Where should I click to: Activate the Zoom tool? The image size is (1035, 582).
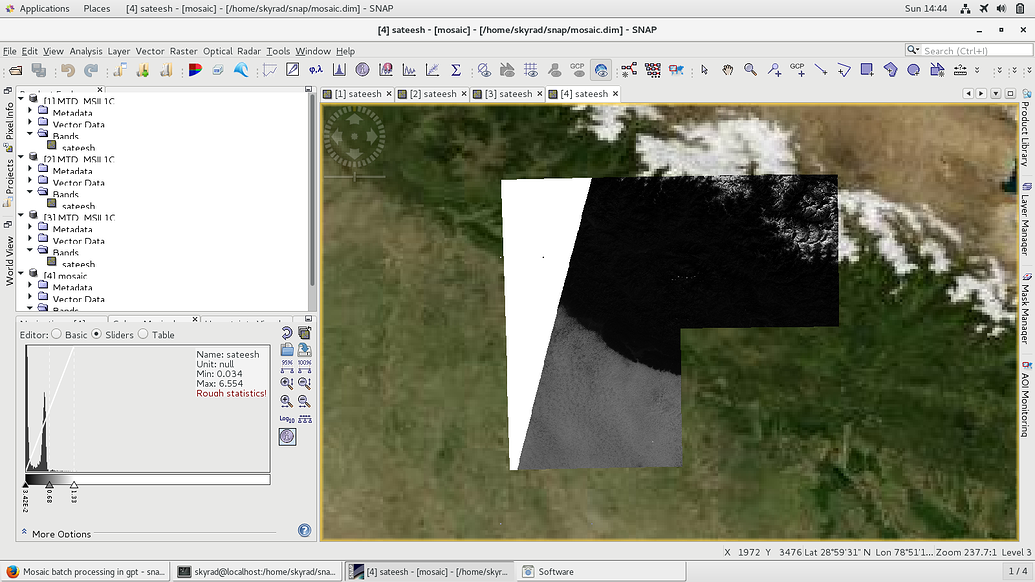[x=748, y=70]
